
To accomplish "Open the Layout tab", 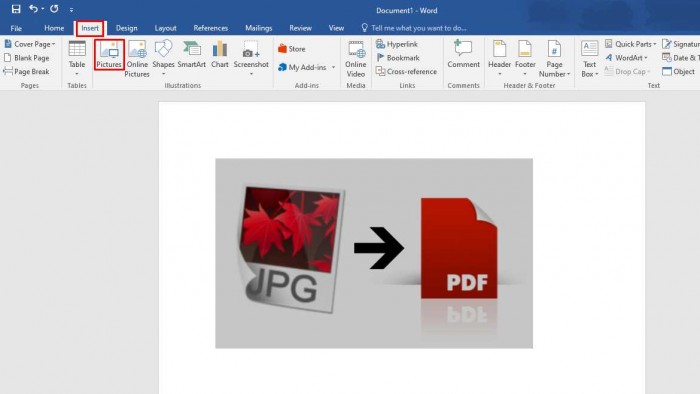I will pos(166,28).
